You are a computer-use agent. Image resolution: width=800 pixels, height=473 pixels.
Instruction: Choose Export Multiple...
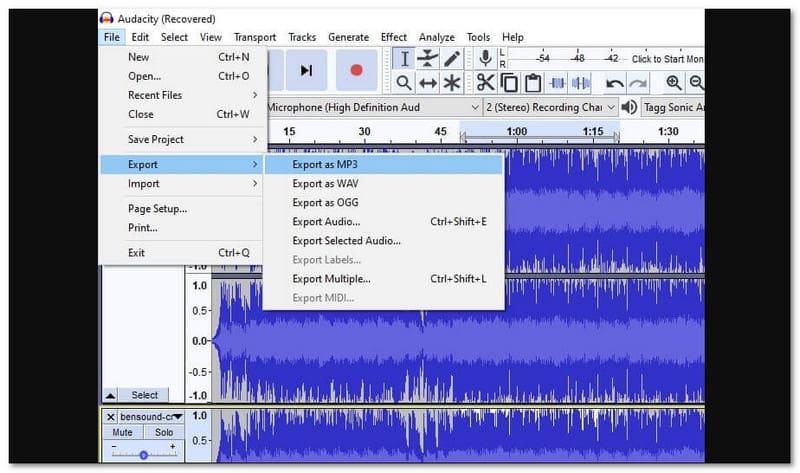(x=384, y=279)
